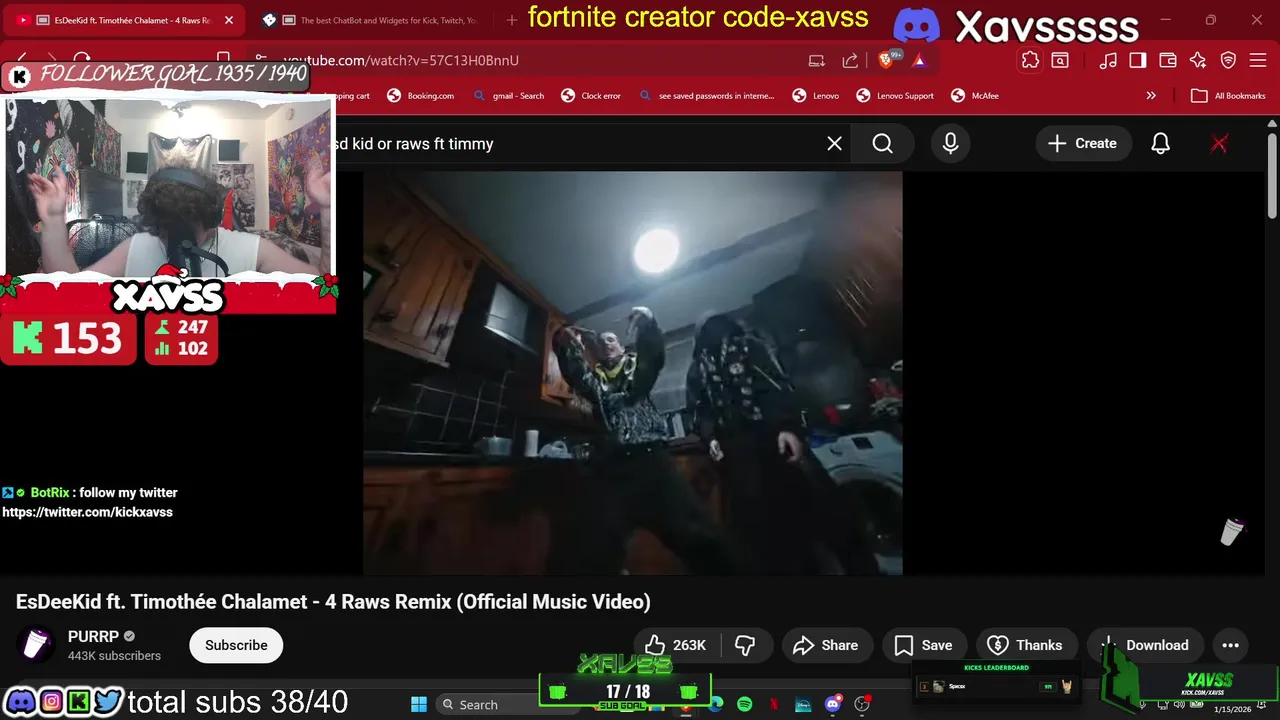Open the browser hamburger main menu
This screenshot has height=720, width=1280.
pos(1258,60)
